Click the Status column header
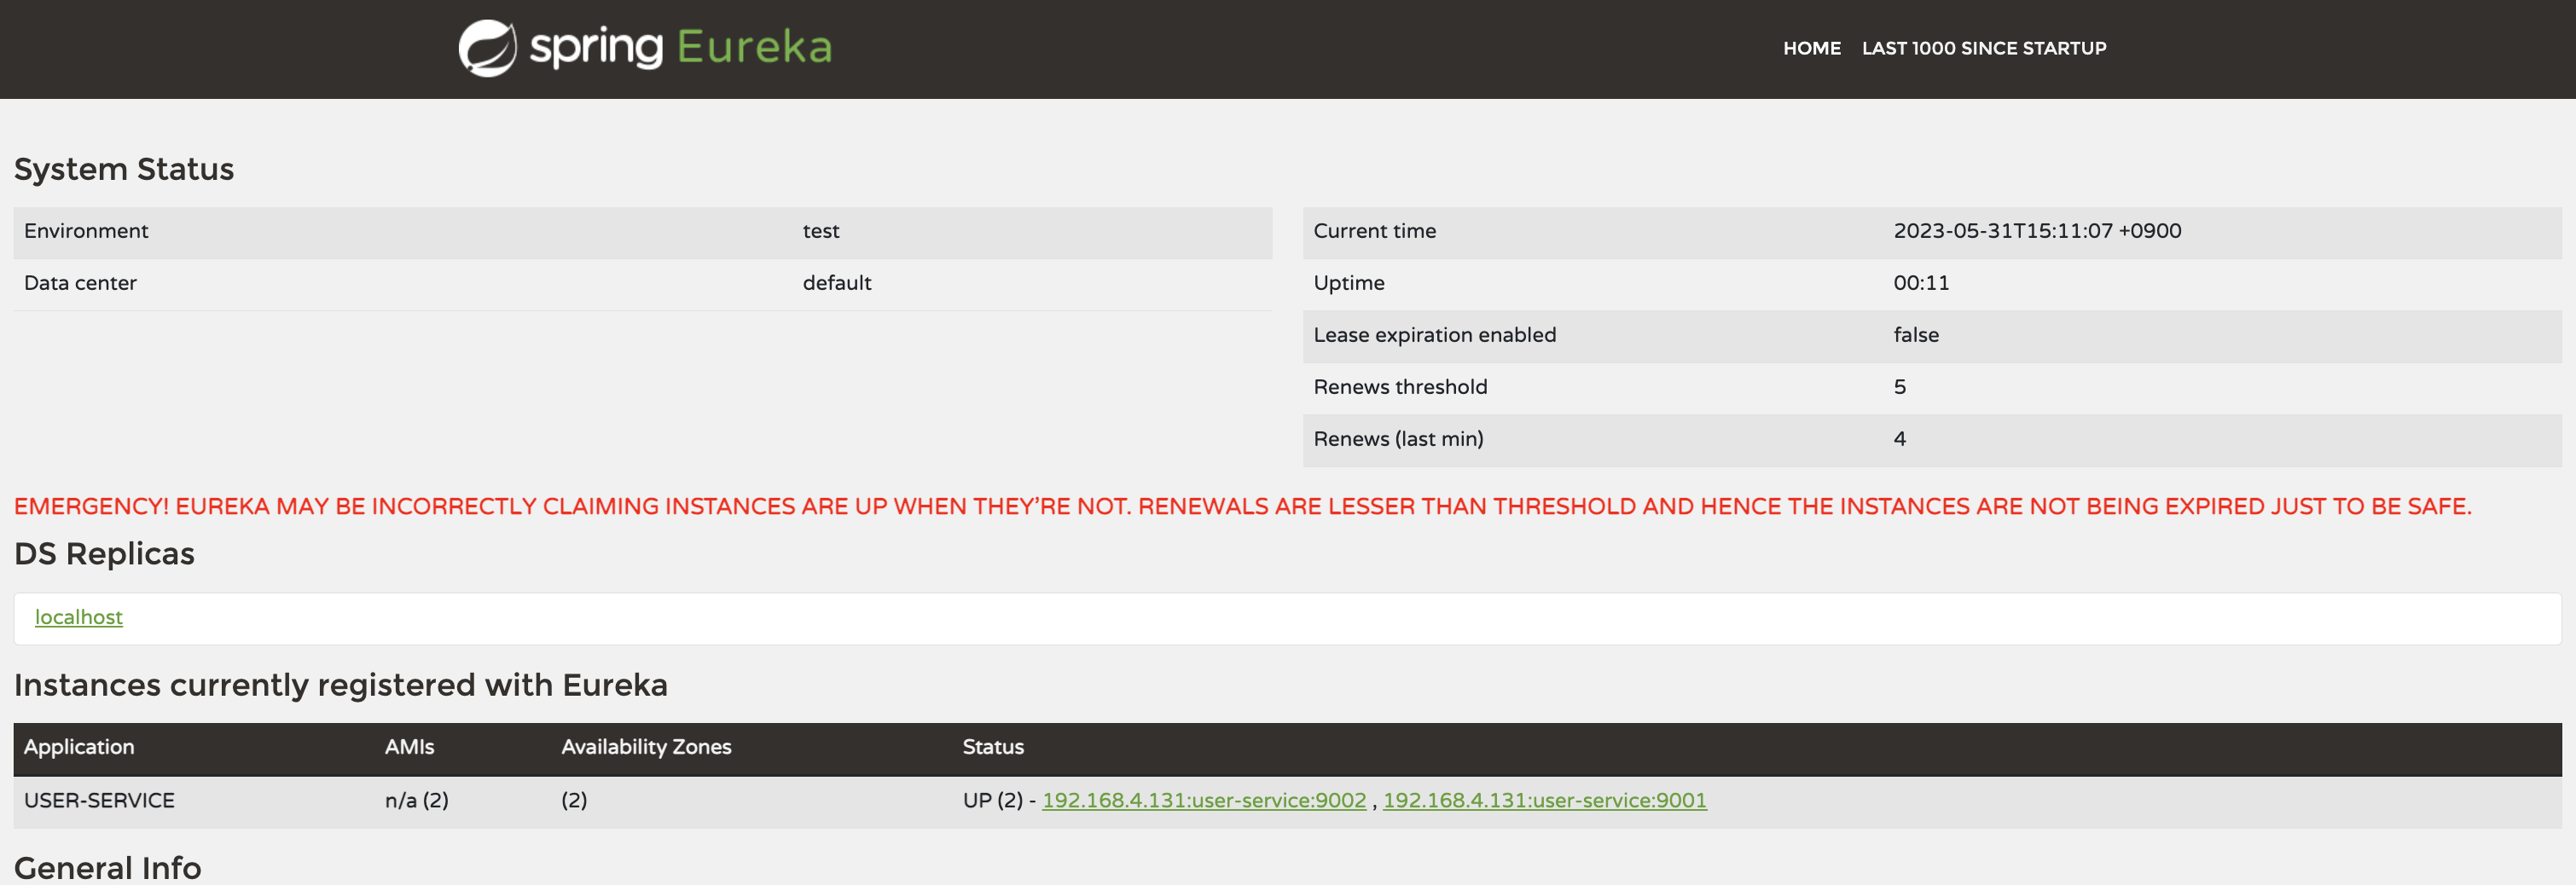Screen dimensions: 2576x885 pos(992,747)
